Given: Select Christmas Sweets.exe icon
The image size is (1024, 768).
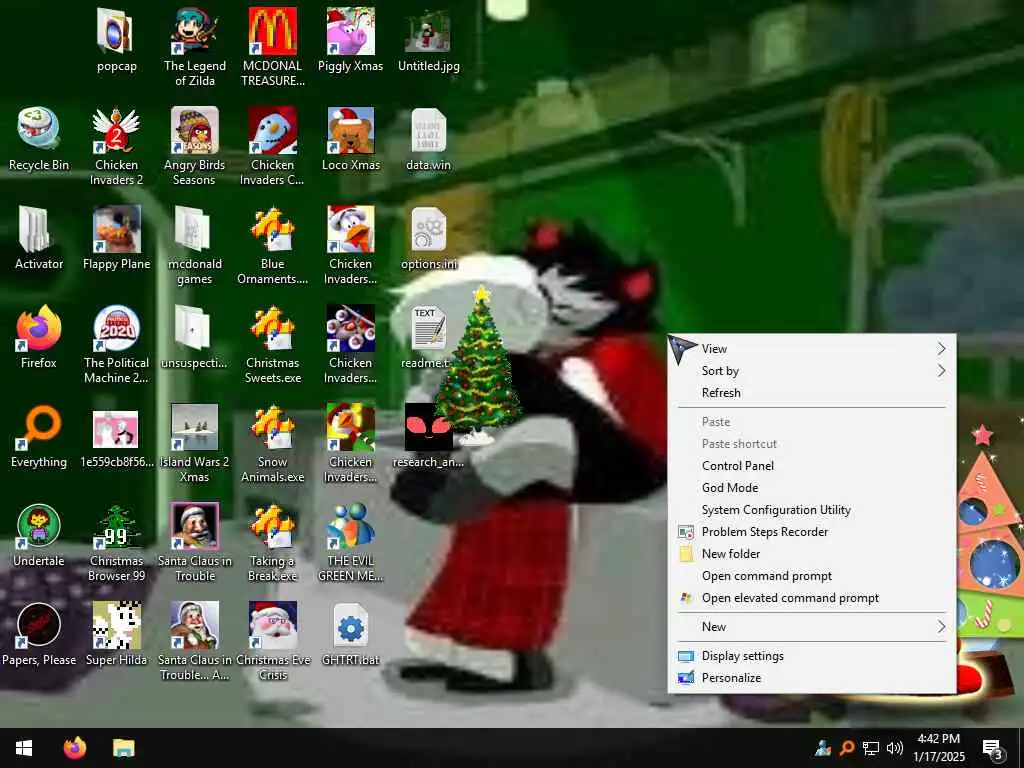Looking at the screenshot, I should click(272, 327).
